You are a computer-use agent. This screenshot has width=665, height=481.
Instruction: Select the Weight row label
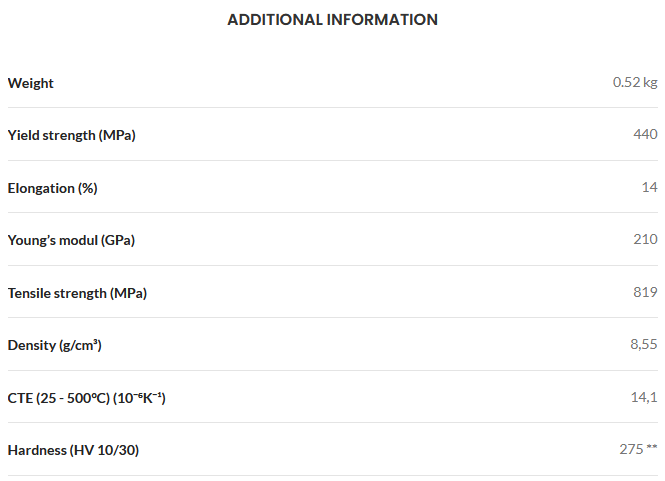pos(31,83)
